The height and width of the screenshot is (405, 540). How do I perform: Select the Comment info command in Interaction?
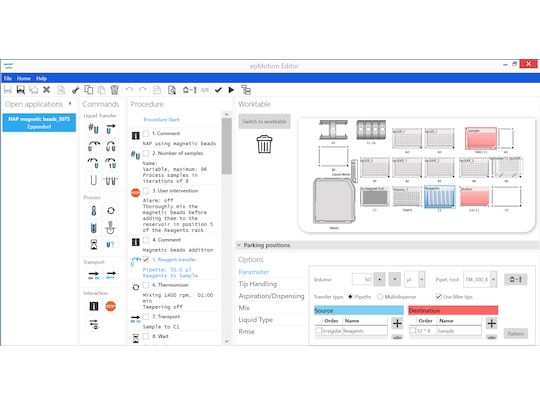(x=94, y=306)
